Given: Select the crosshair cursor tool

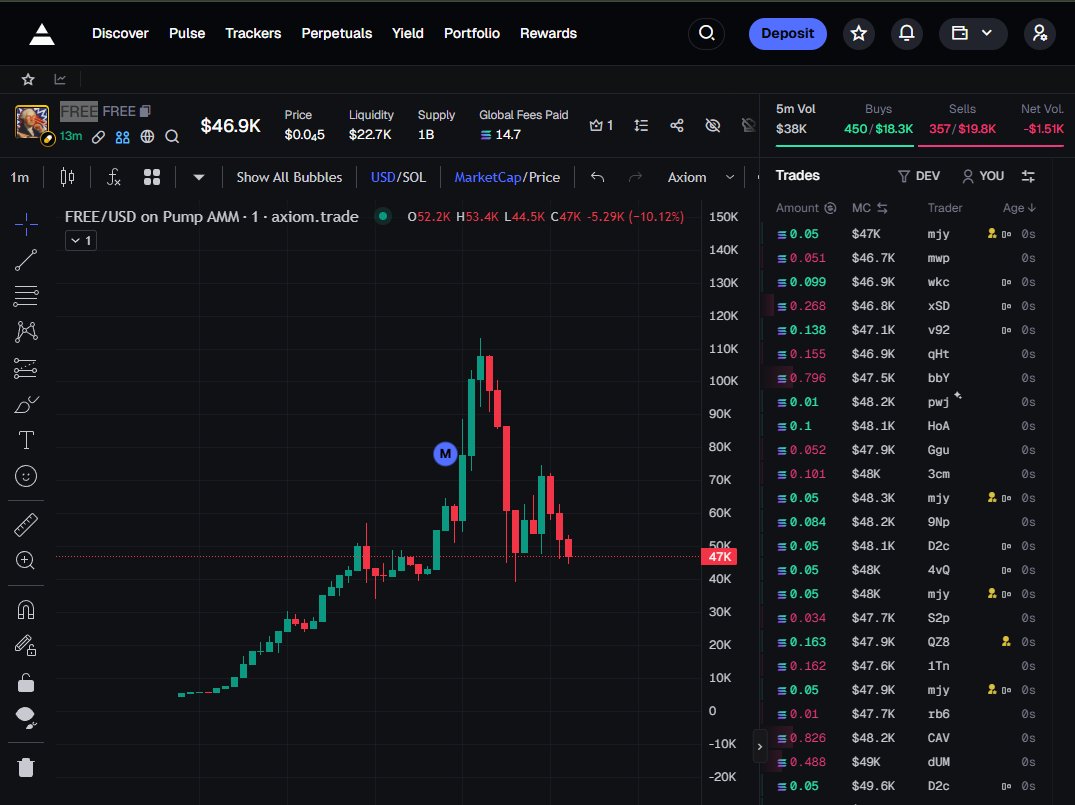Looking at the screenshot, I should (26, 224).
